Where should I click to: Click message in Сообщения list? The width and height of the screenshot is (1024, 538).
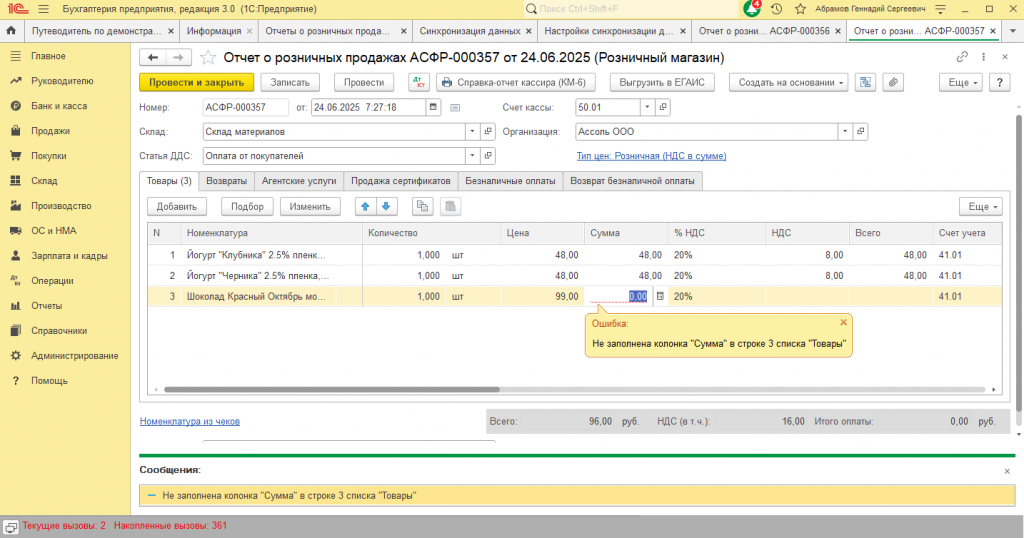pyautogui.click(x=577, y=496)
